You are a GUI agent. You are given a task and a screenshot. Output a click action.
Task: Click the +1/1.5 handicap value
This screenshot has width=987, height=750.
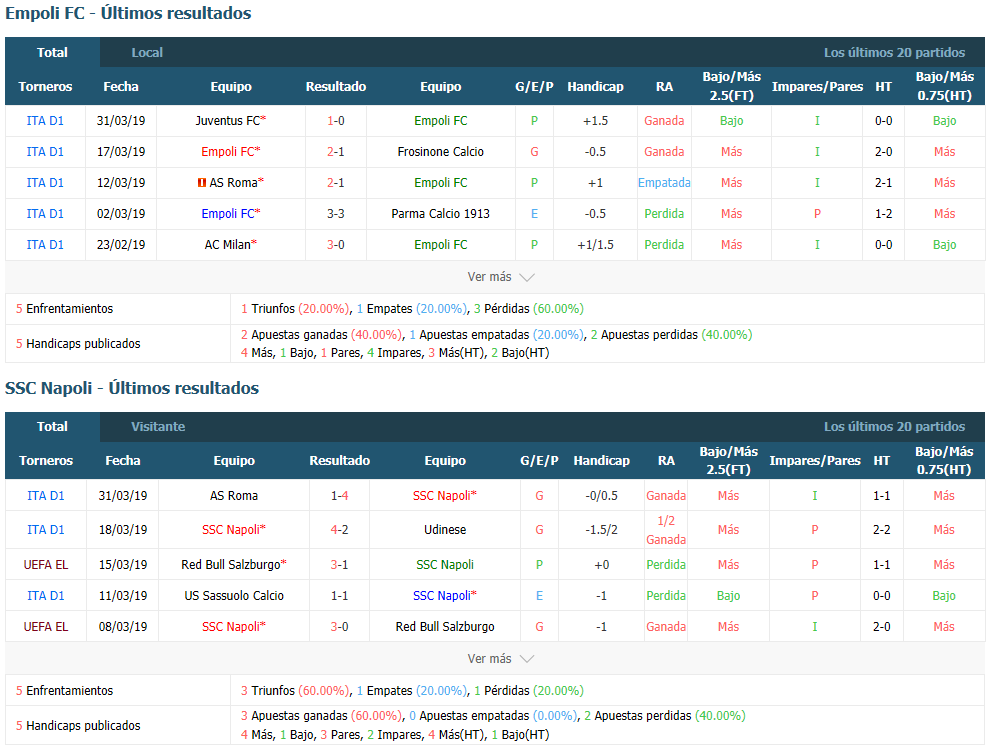click(x=595, y=244)
